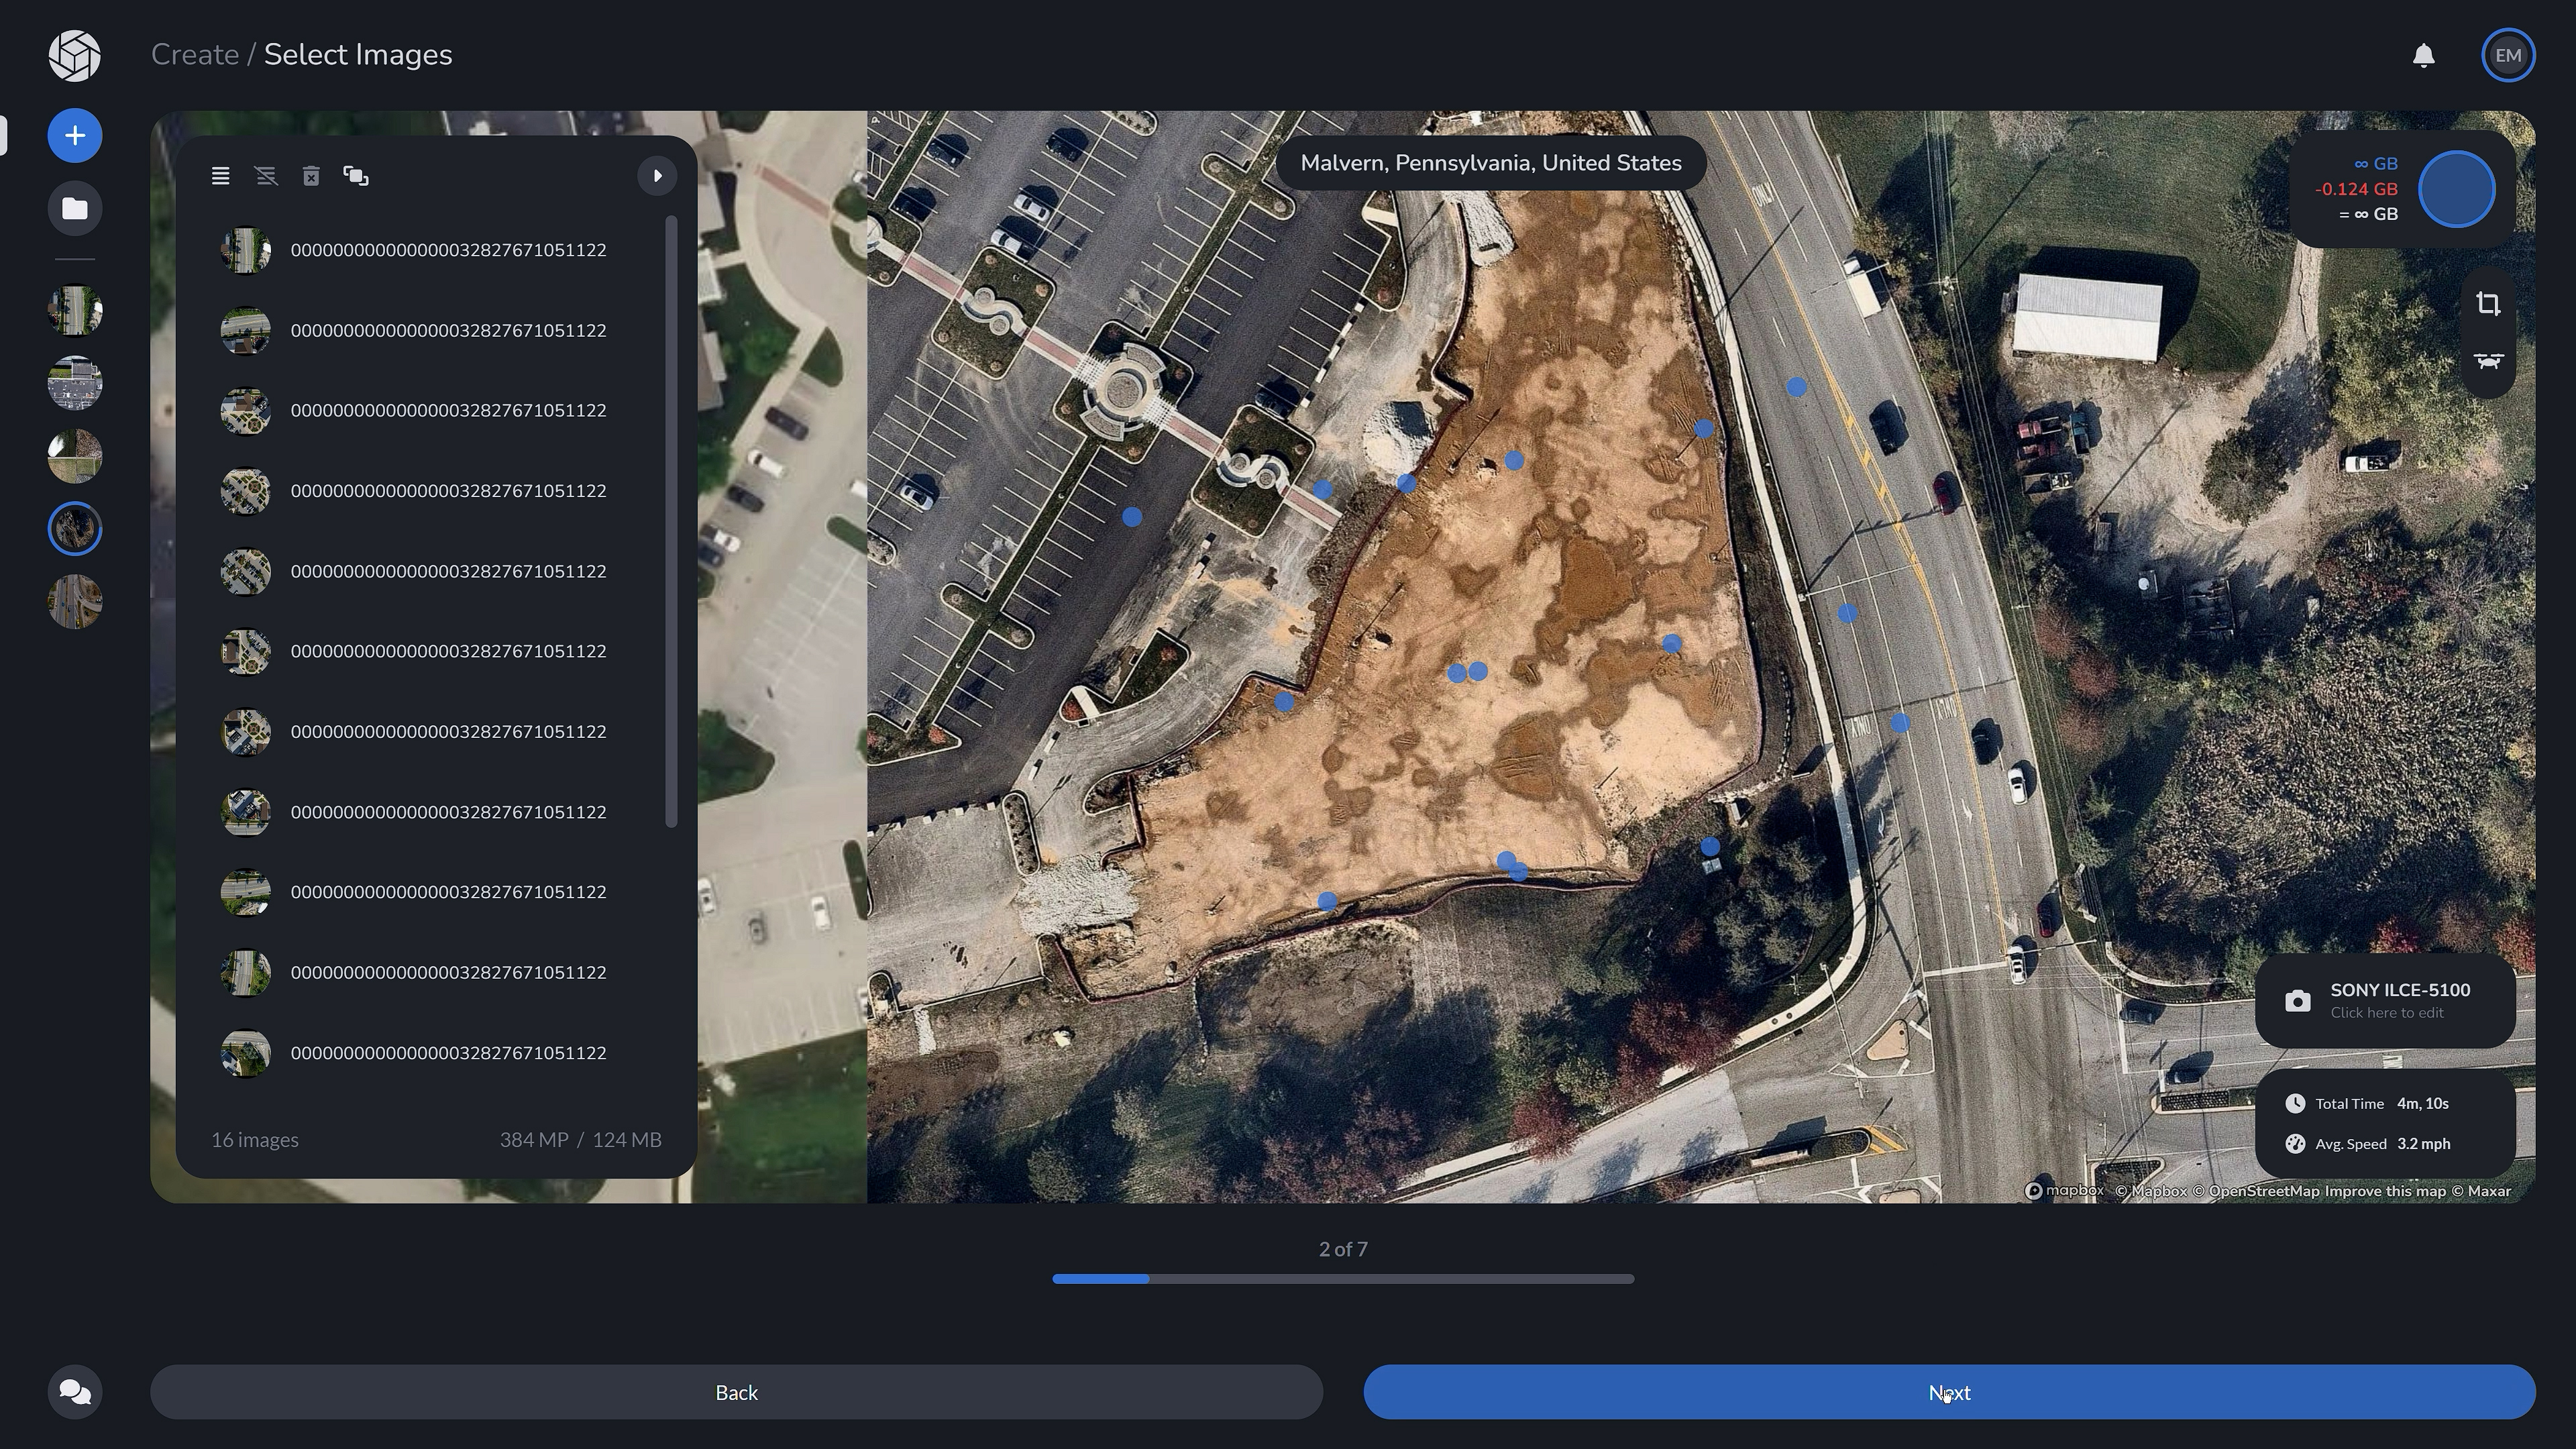This screenshot has height=1449, width=2576.
Task: Open the EM user profile menu
Action: [2507, 56]
